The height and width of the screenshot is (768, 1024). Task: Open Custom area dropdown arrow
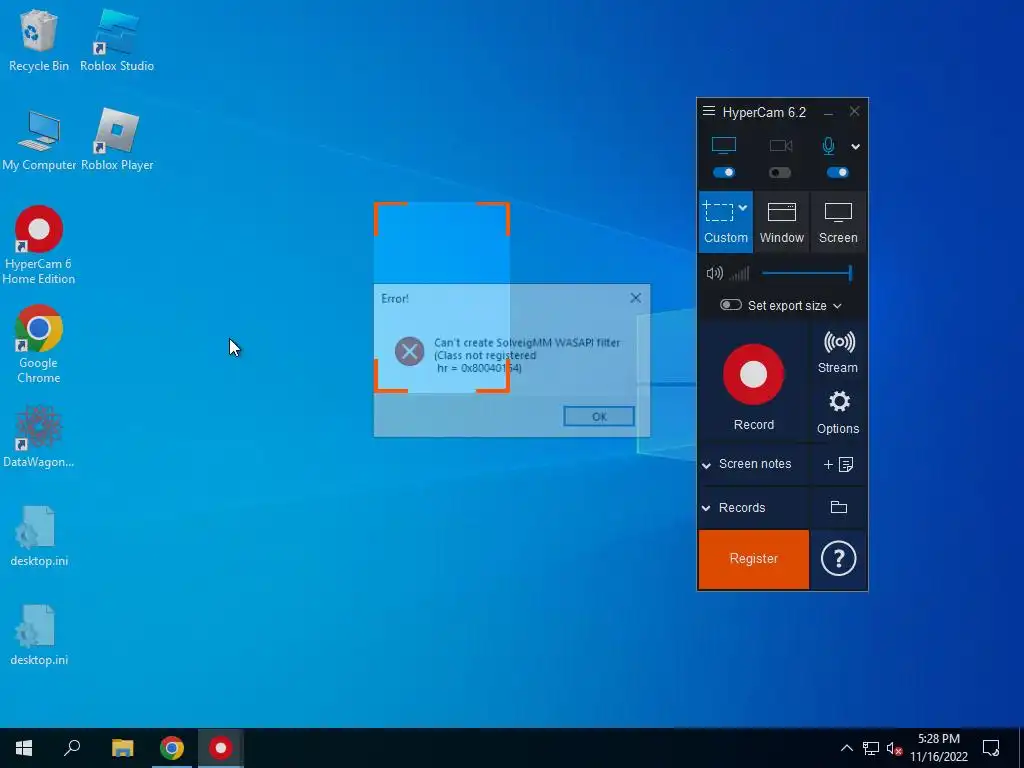[x=743, y=208]
